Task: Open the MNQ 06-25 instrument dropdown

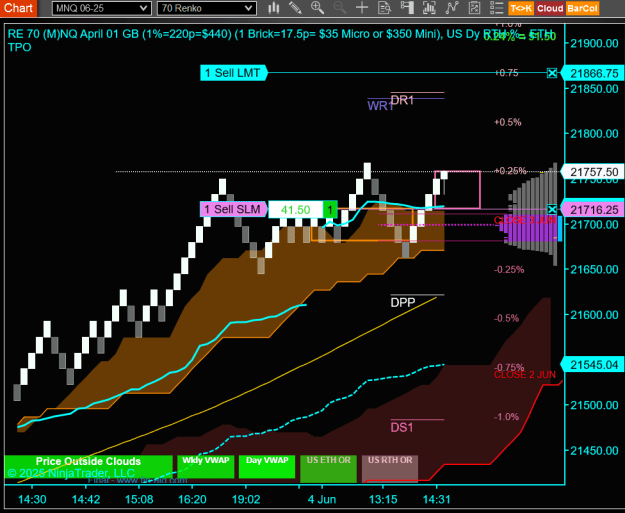Action: click(x=102, y=8)
